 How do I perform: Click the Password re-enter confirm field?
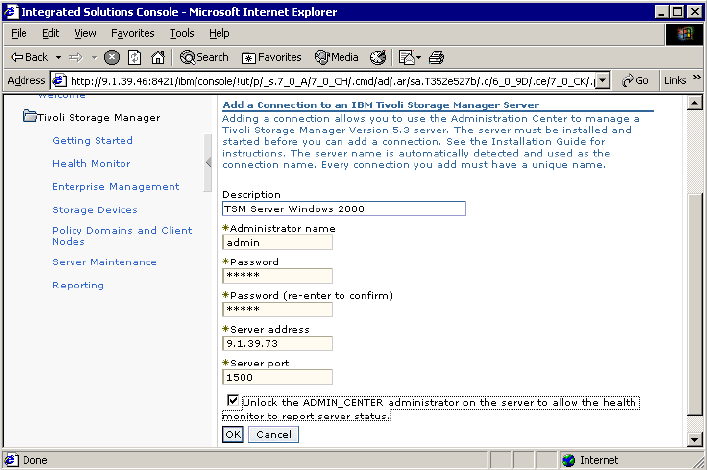click(x=277, y=309)
